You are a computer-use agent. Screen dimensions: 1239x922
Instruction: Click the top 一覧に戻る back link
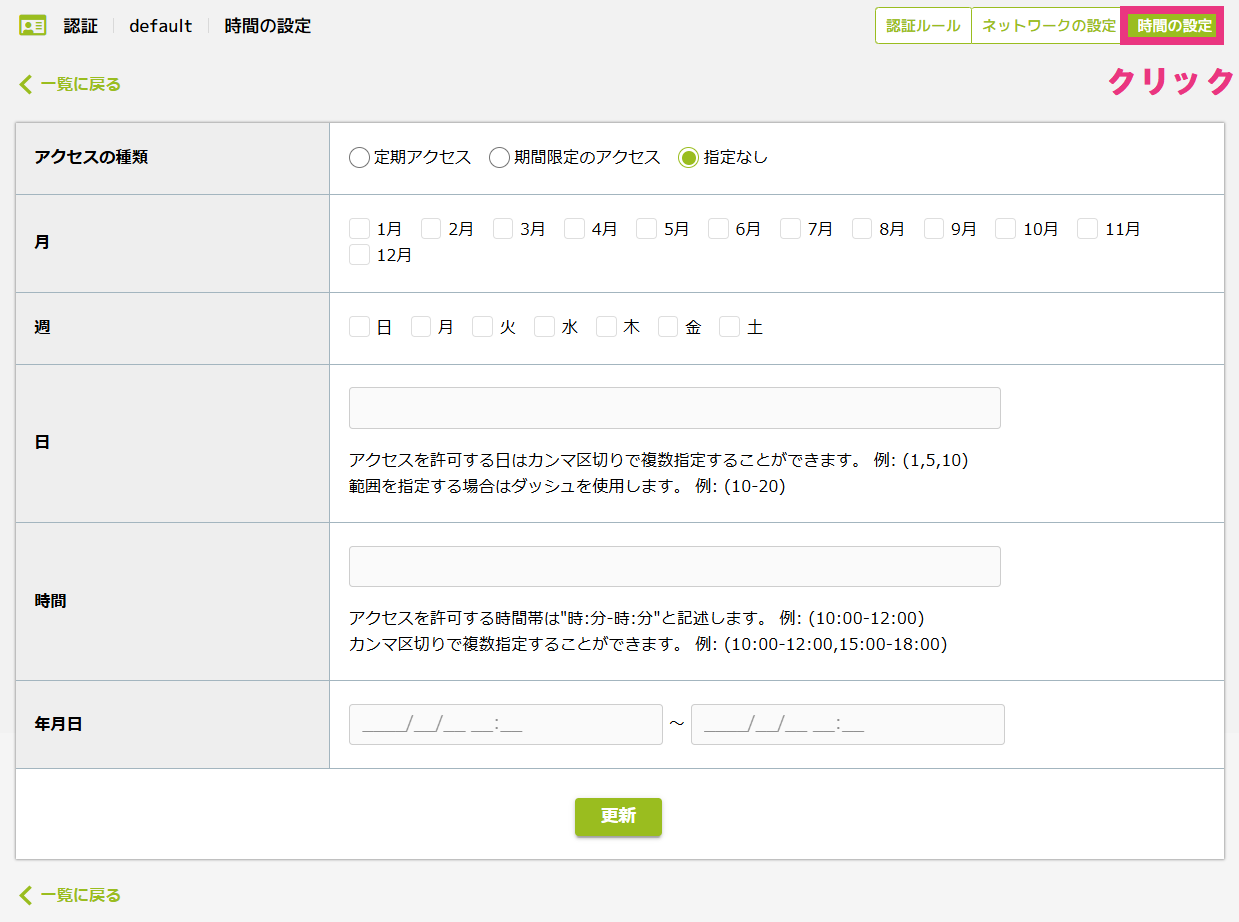coord(70,84)
